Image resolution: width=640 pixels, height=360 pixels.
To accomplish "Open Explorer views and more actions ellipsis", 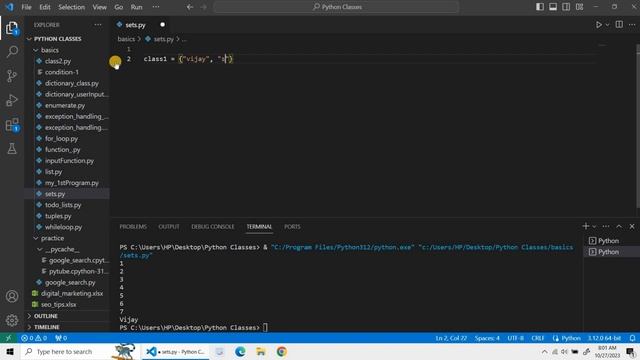I will [98, 25].
